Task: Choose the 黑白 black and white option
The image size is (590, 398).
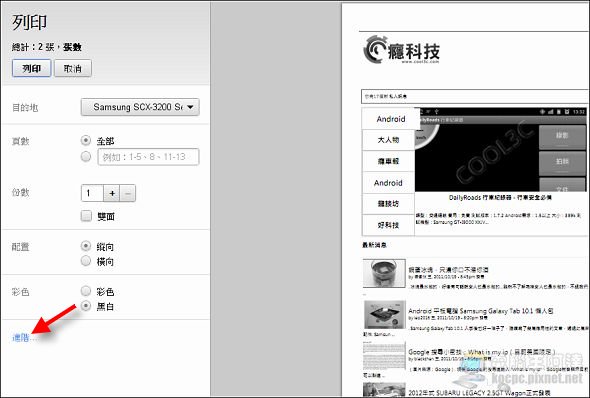Action: (86, 306)
